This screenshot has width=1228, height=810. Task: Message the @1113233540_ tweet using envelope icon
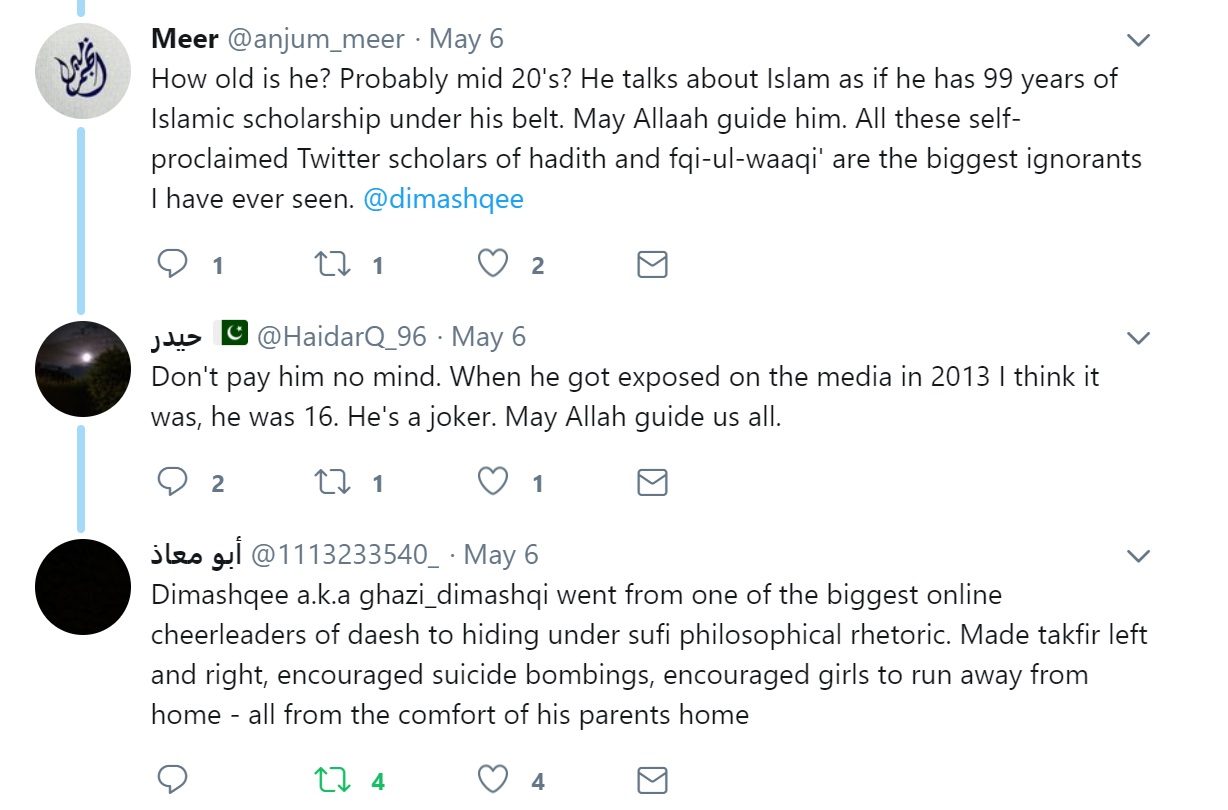(652, 780)
